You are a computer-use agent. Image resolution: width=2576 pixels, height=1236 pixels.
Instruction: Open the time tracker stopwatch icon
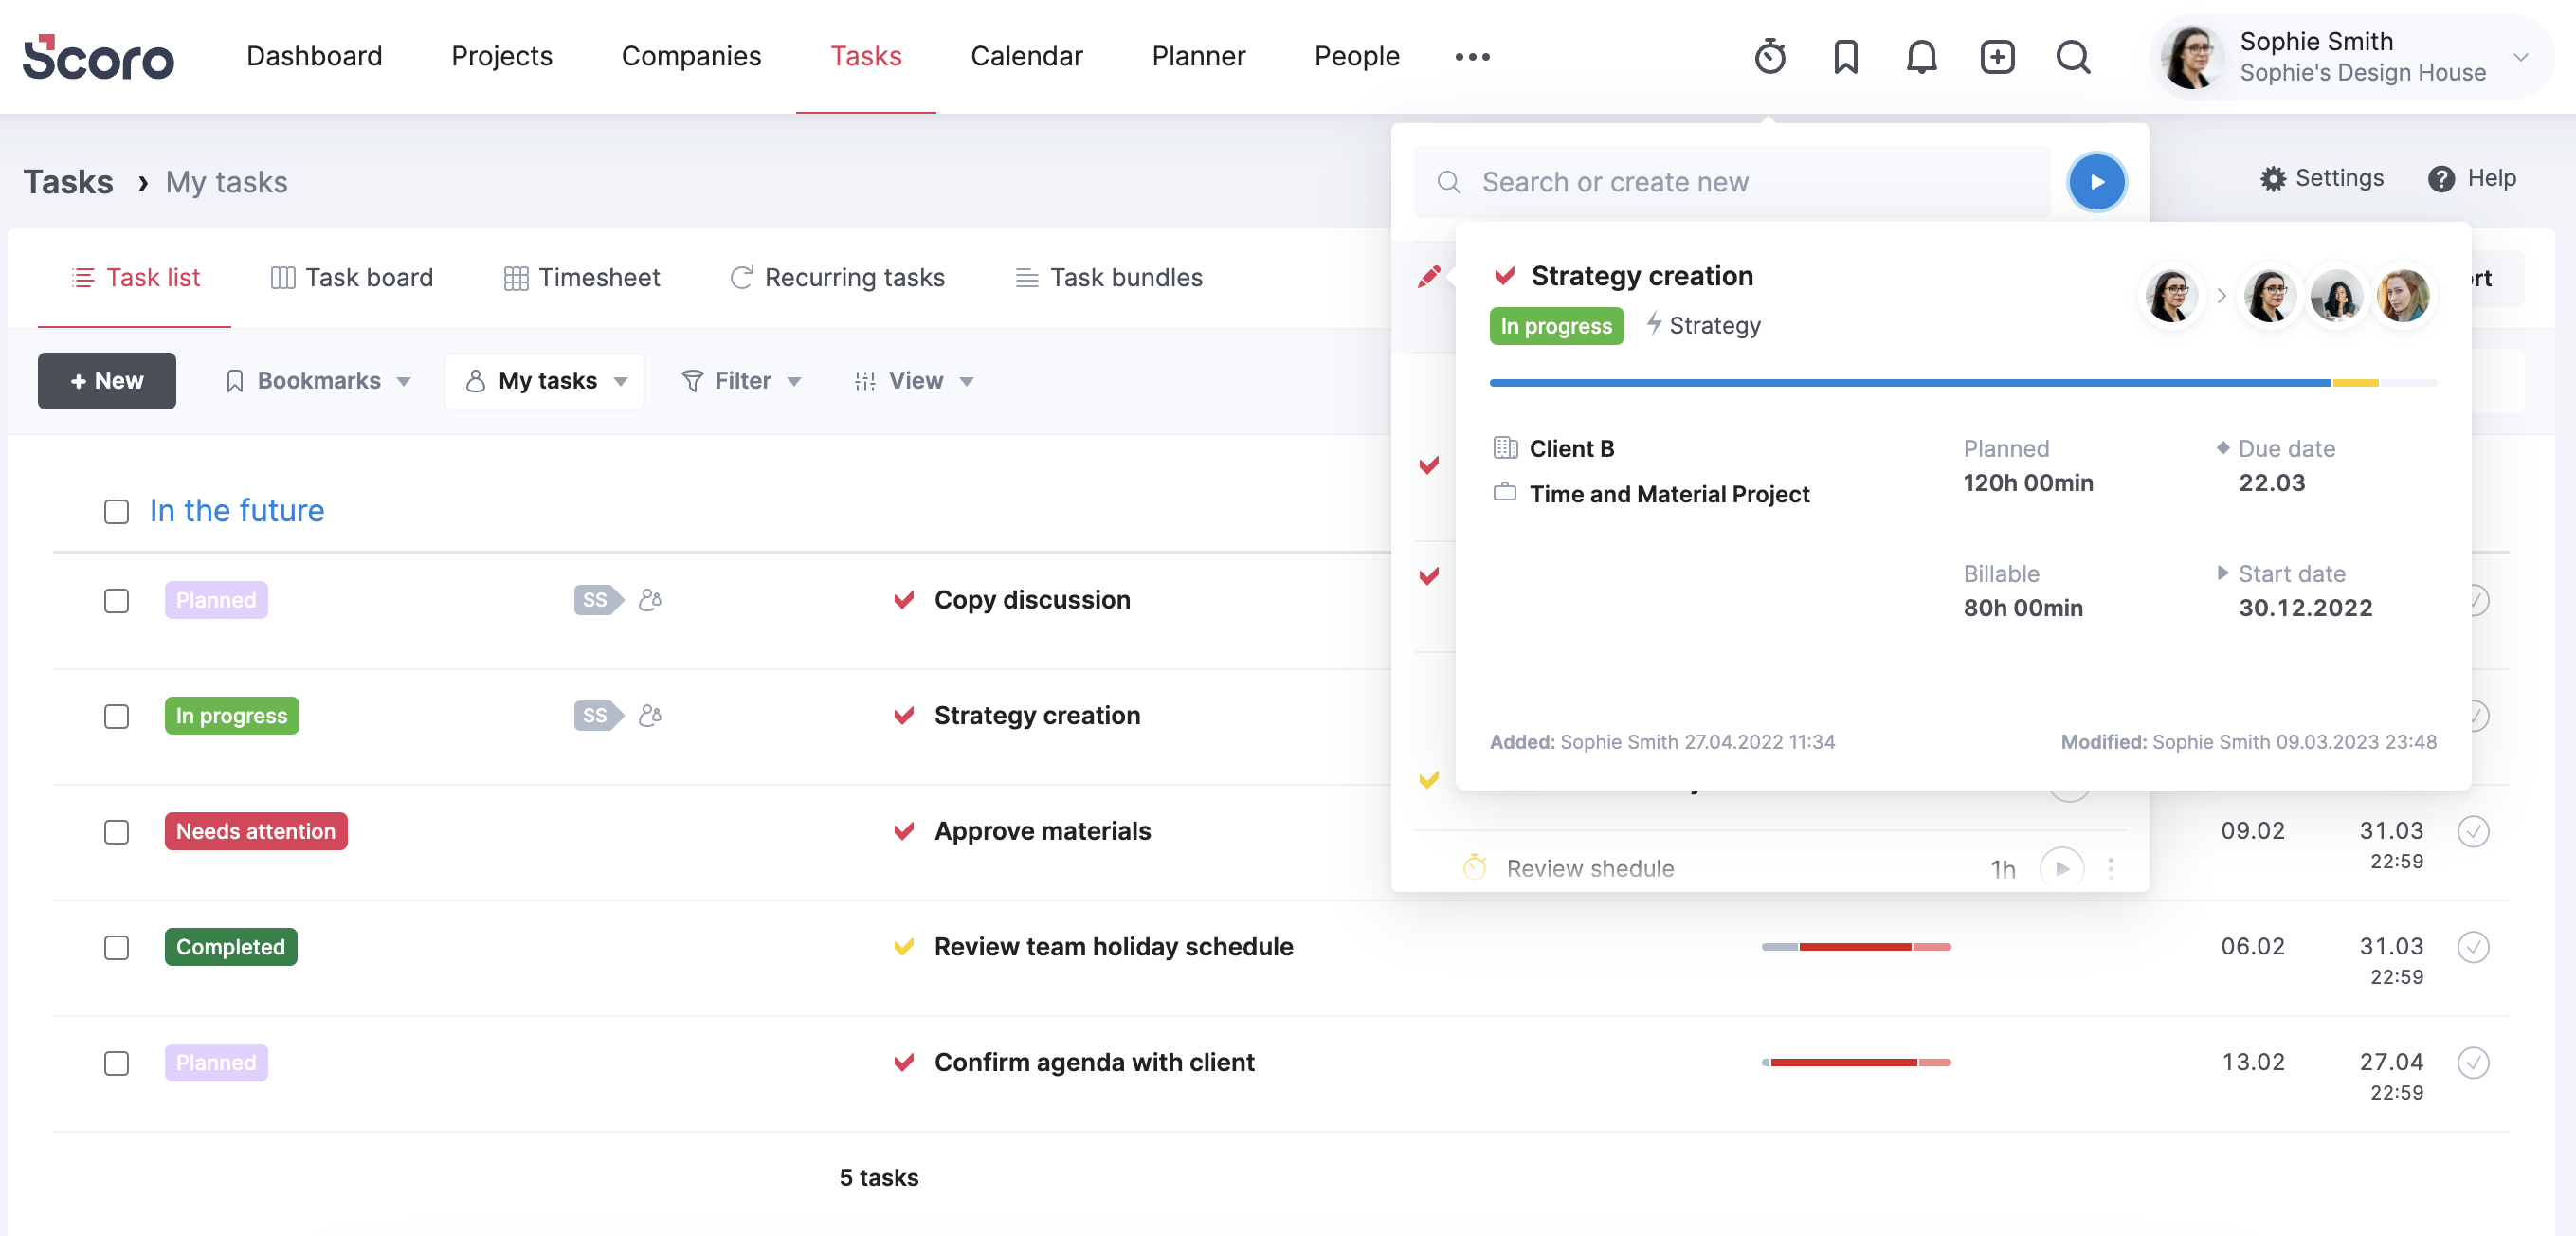click(x=1770, y=57)
